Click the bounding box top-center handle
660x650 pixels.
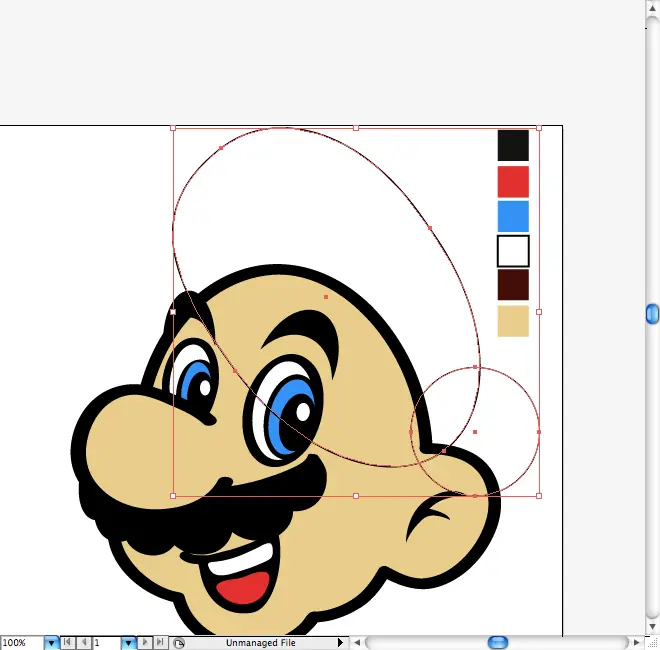356,128
